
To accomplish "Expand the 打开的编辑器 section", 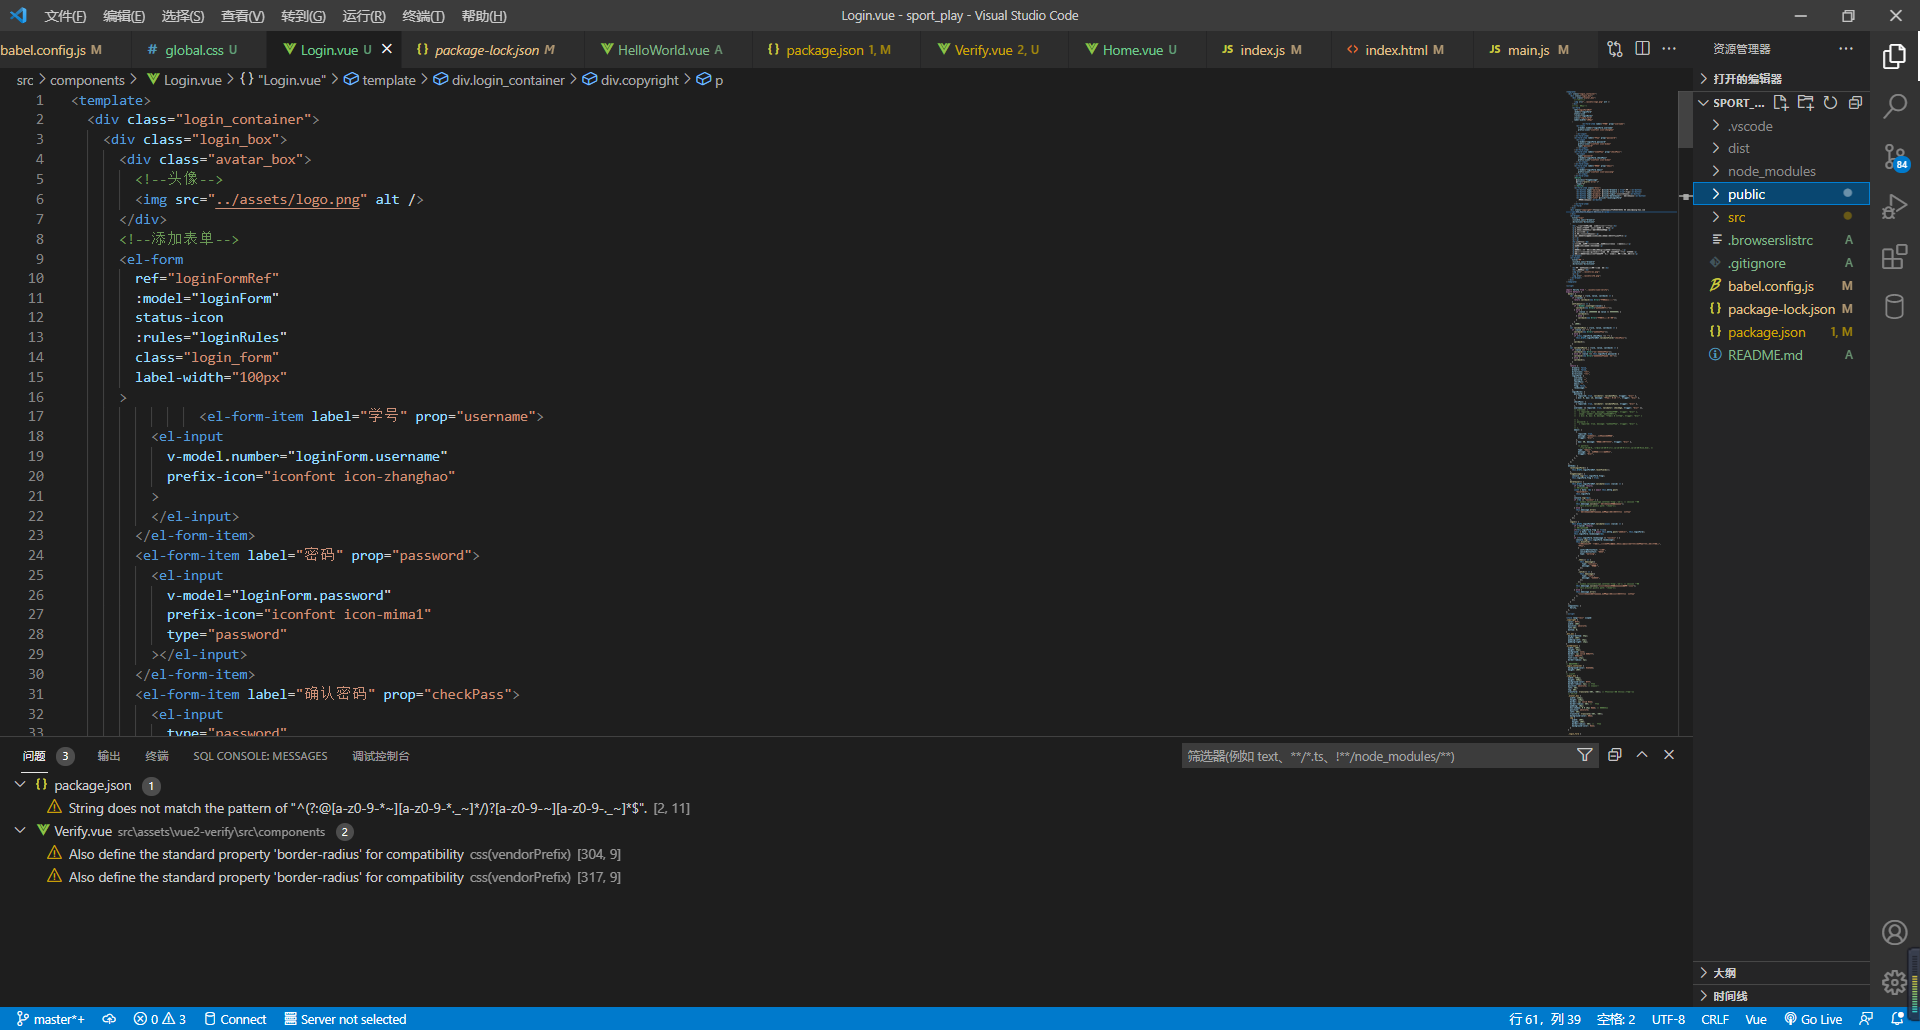I will point(1782,78).
